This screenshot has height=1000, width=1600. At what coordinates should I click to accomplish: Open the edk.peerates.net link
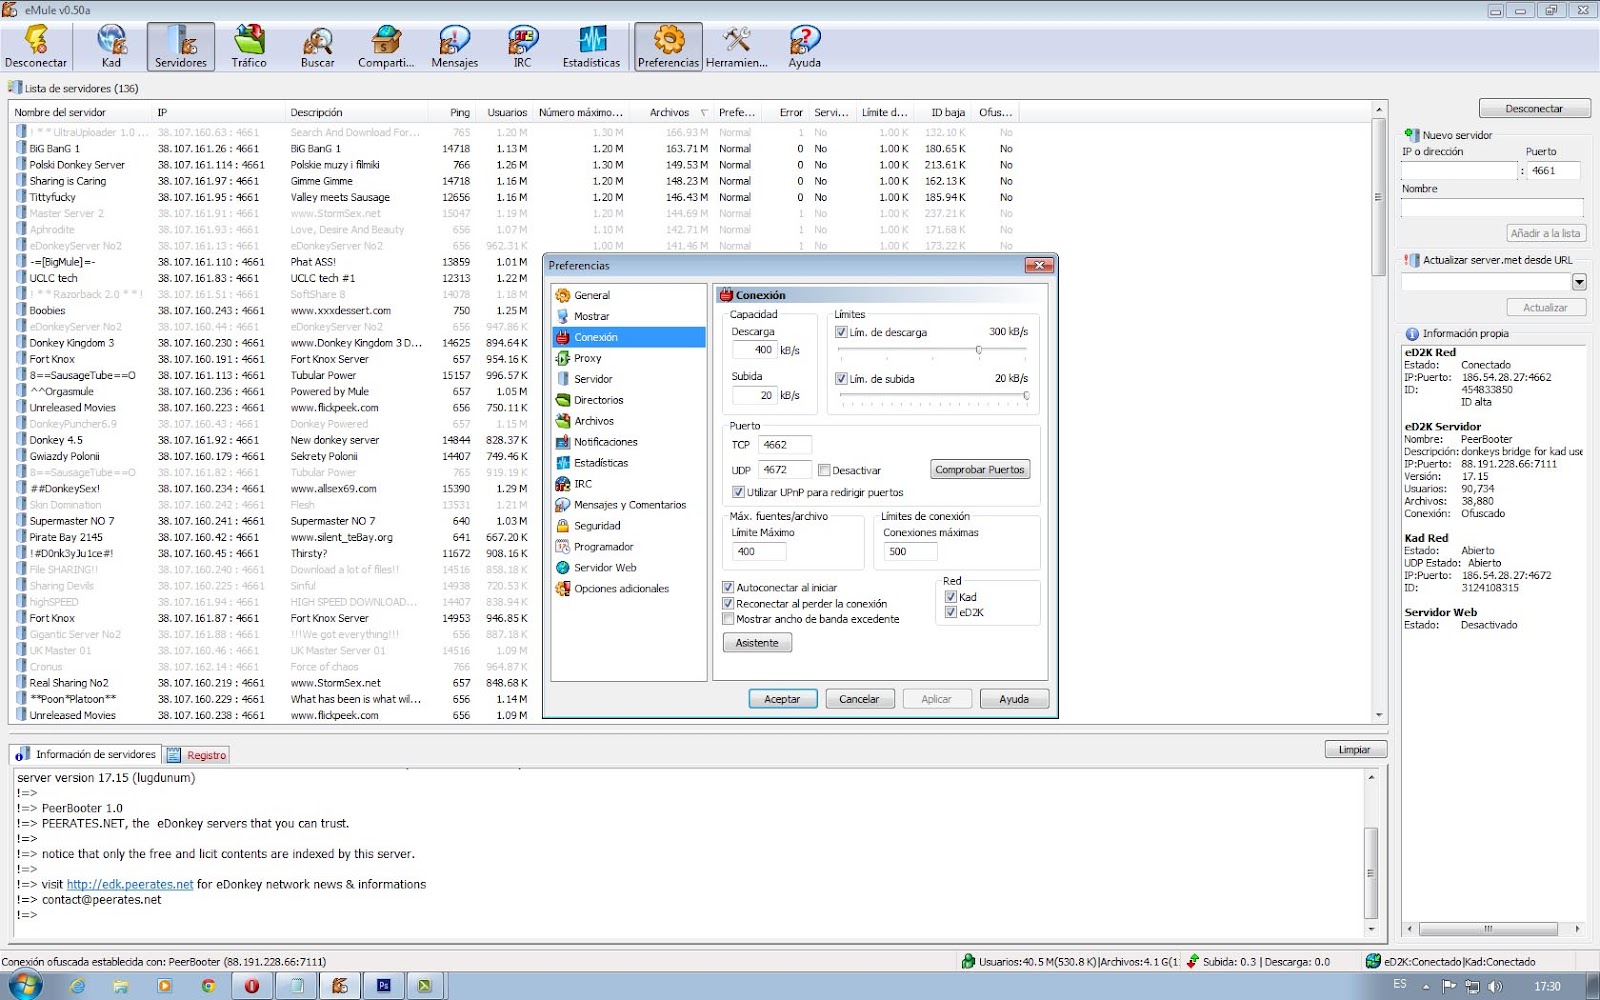coord(129,884)
